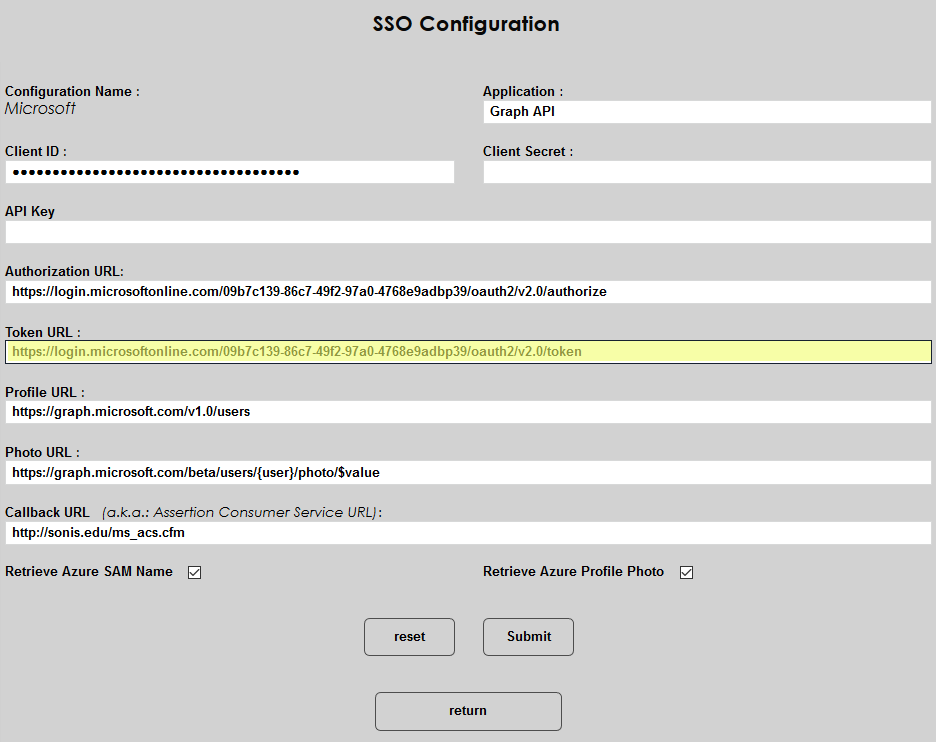The height and width of the screenshot is (742, 936).
Task: Click the Microsoft configuration name text
Action: click(40, 109)
